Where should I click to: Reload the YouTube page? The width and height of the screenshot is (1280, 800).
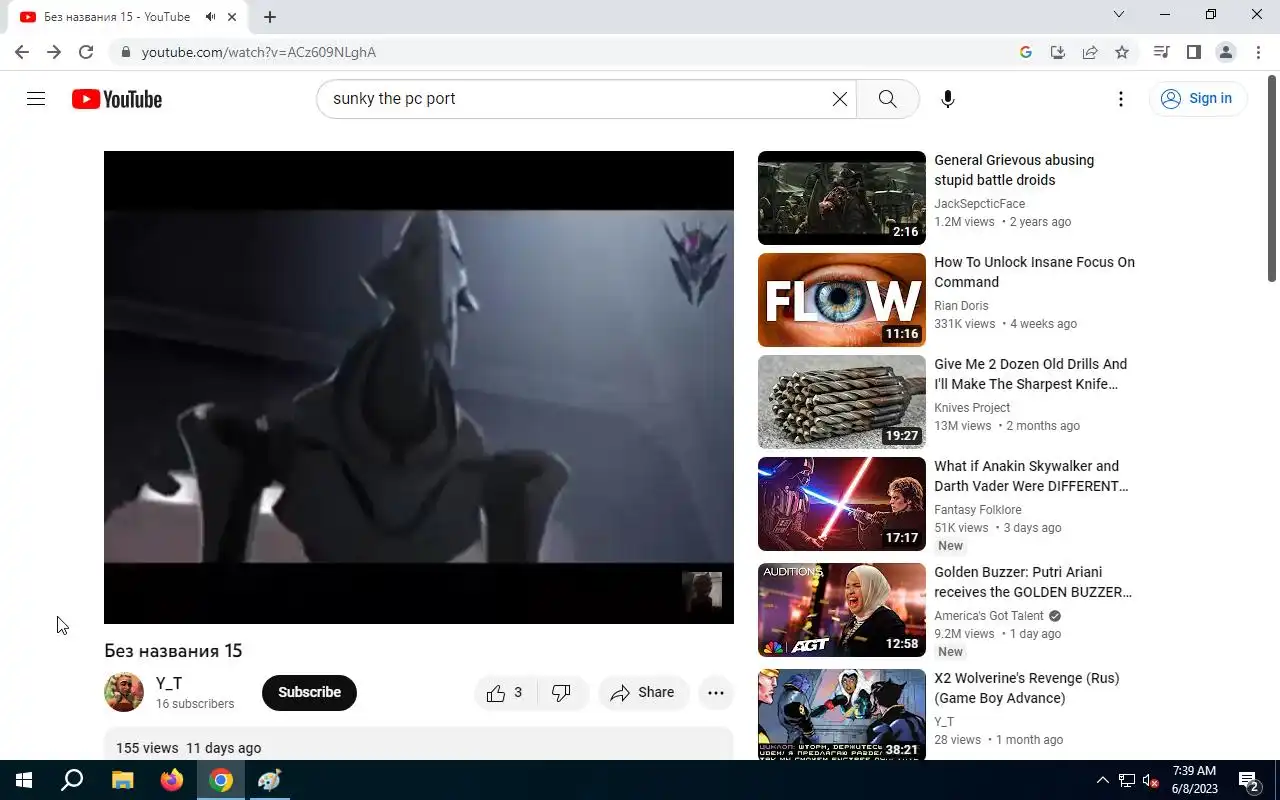click(86, 52)
